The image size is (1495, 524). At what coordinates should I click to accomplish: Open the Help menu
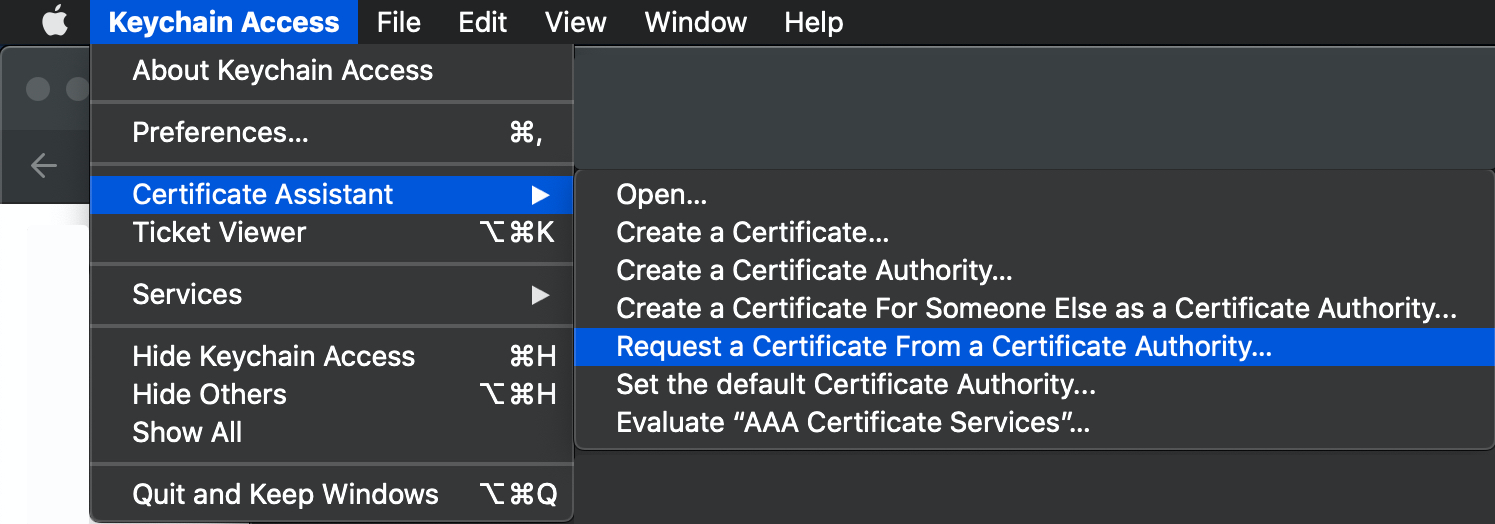(813, 22)
